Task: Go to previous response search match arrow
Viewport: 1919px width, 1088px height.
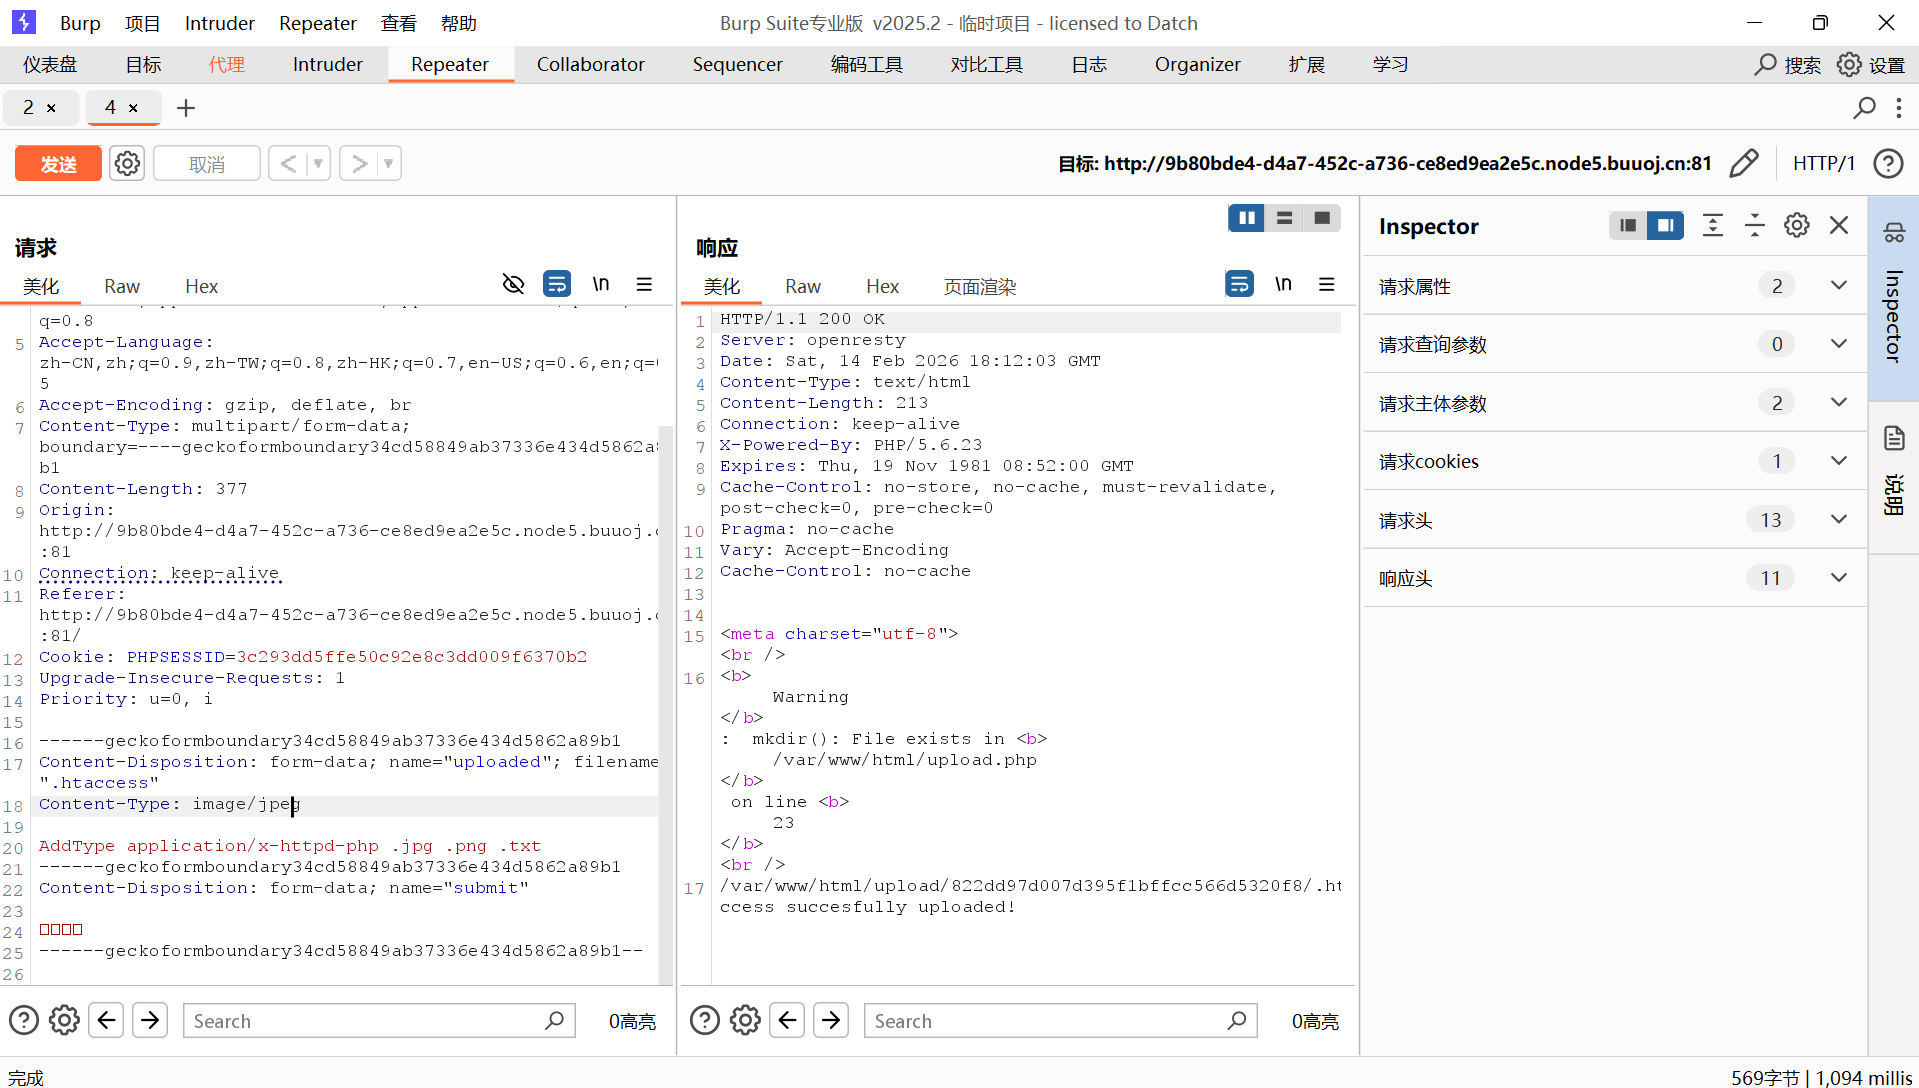Action: pyautogui.click(x=787, y=1020)
